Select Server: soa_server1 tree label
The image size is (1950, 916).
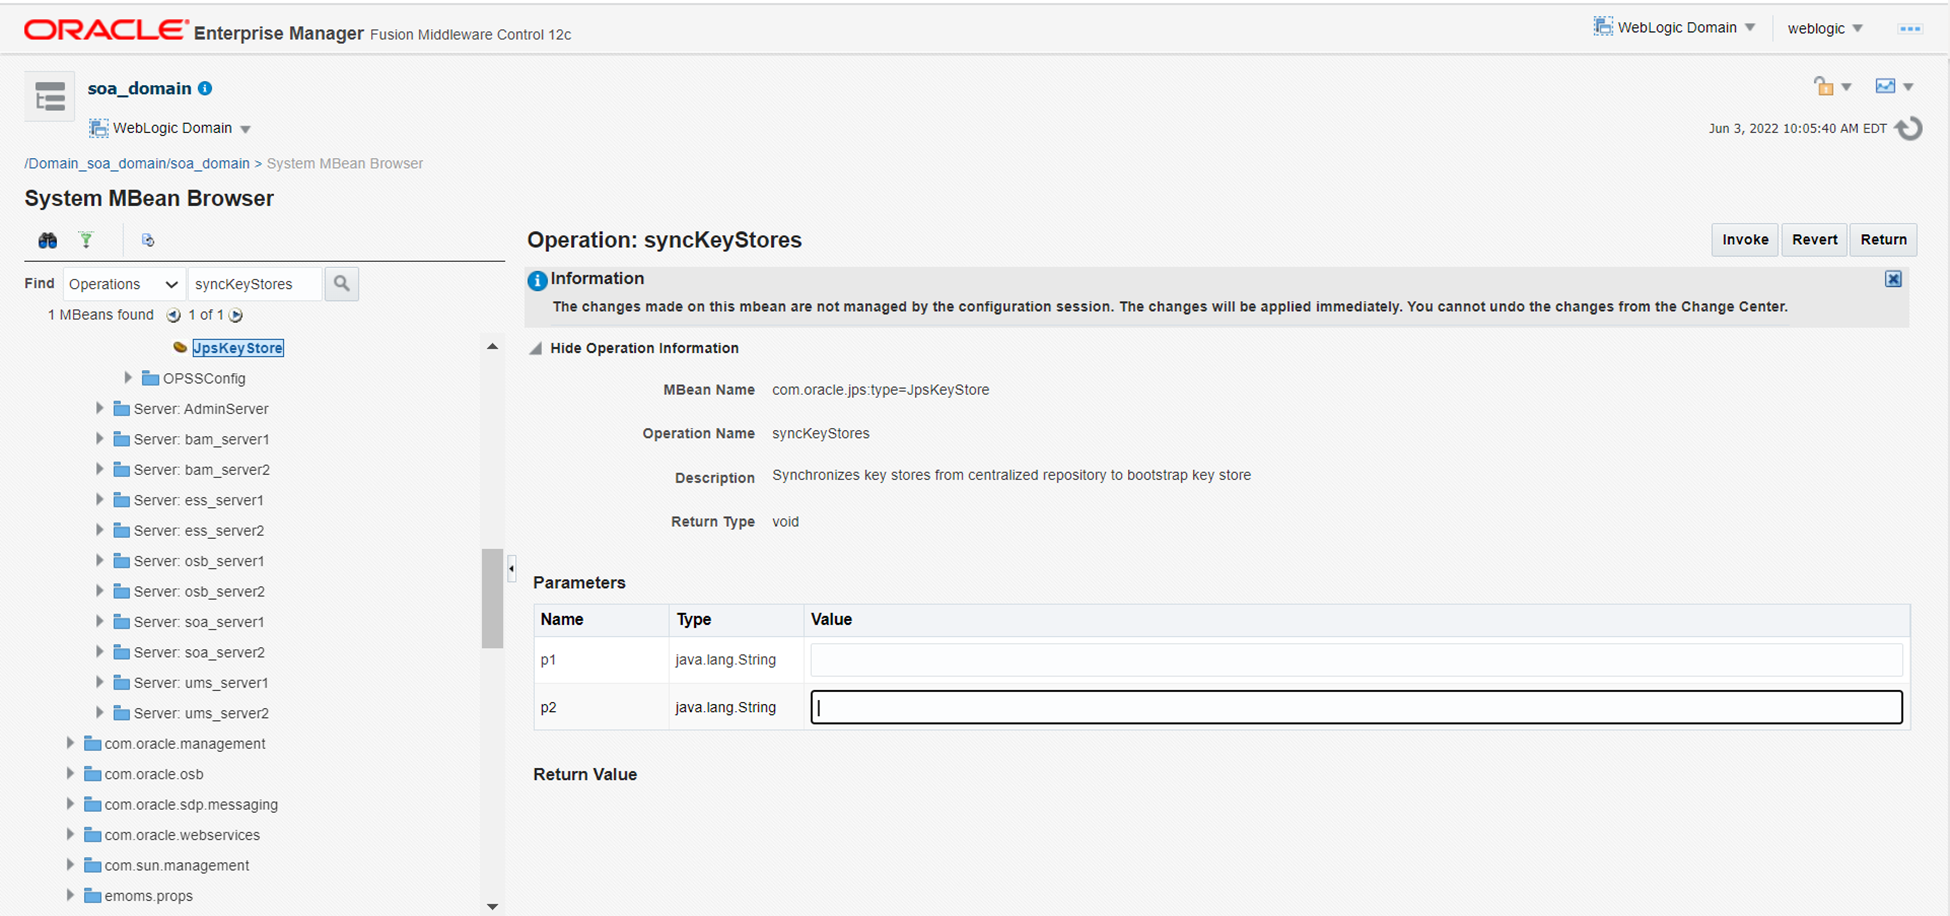click(199, 622)
